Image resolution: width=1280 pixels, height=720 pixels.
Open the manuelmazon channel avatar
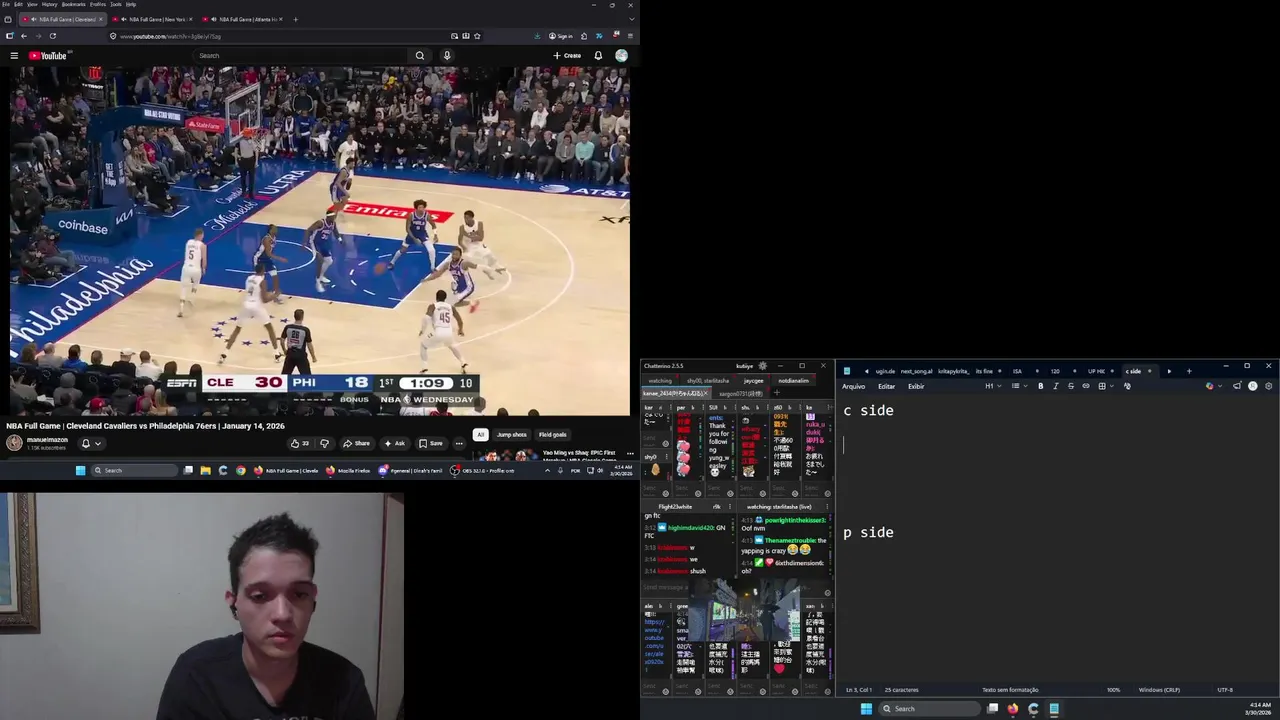[x=14, y=443]
